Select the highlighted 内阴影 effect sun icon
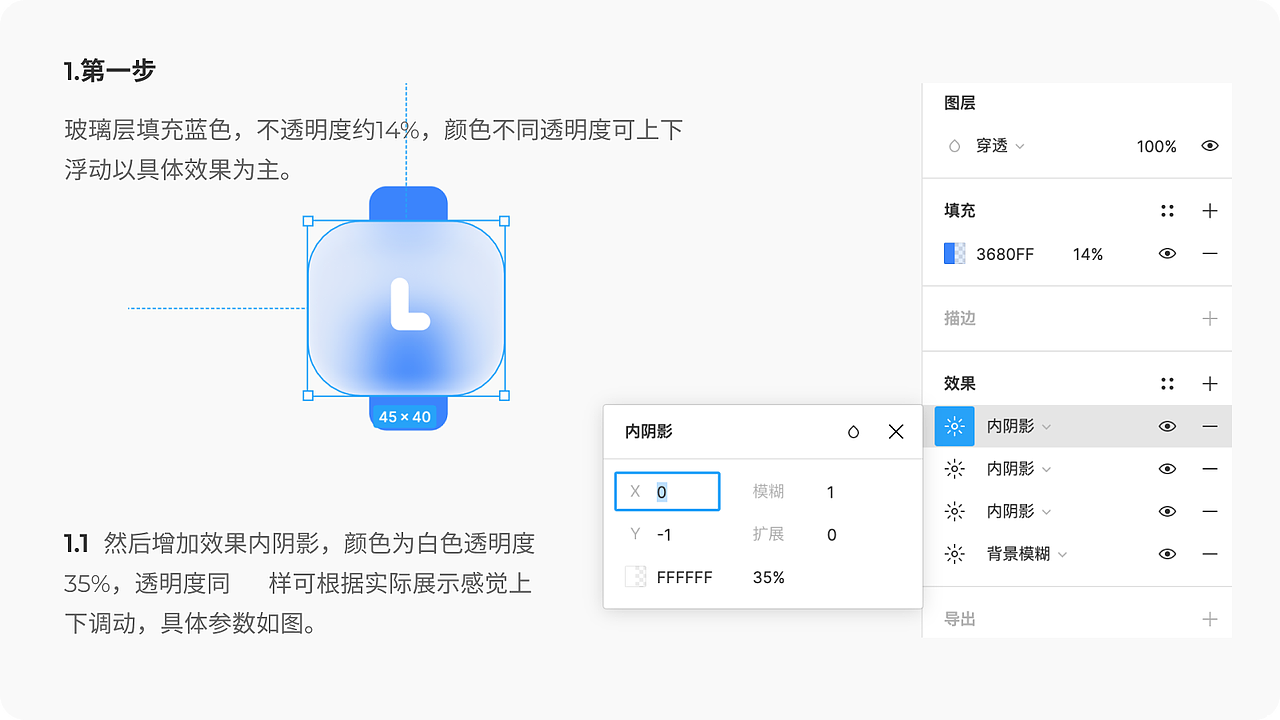Screen dimensions: 1280x720 pyautogui.click(x=954, y=426)
